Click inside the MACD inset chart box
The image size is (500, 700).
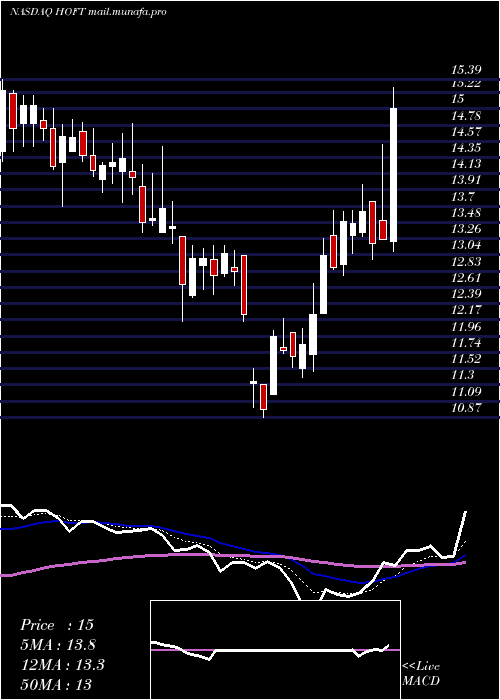(275, 650)
